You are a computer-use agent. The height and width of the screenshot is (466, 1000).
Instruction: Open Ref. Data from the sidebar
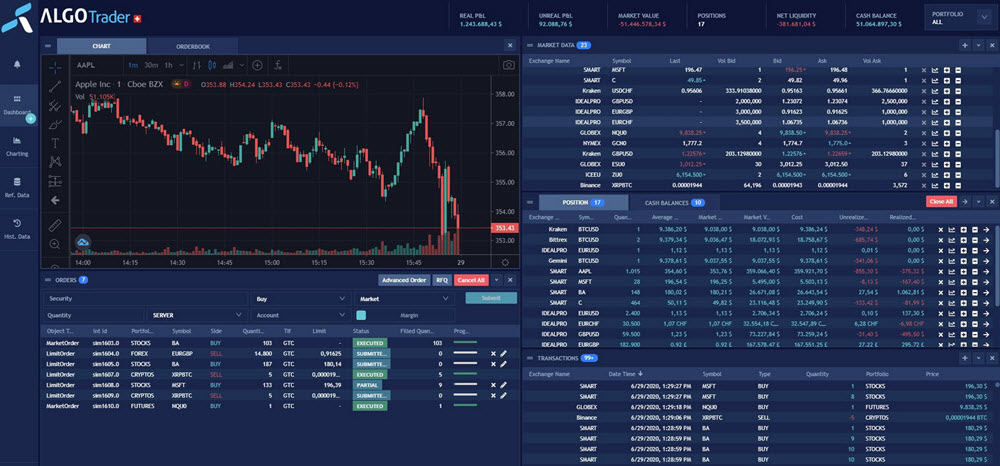(x=17, y=188)
